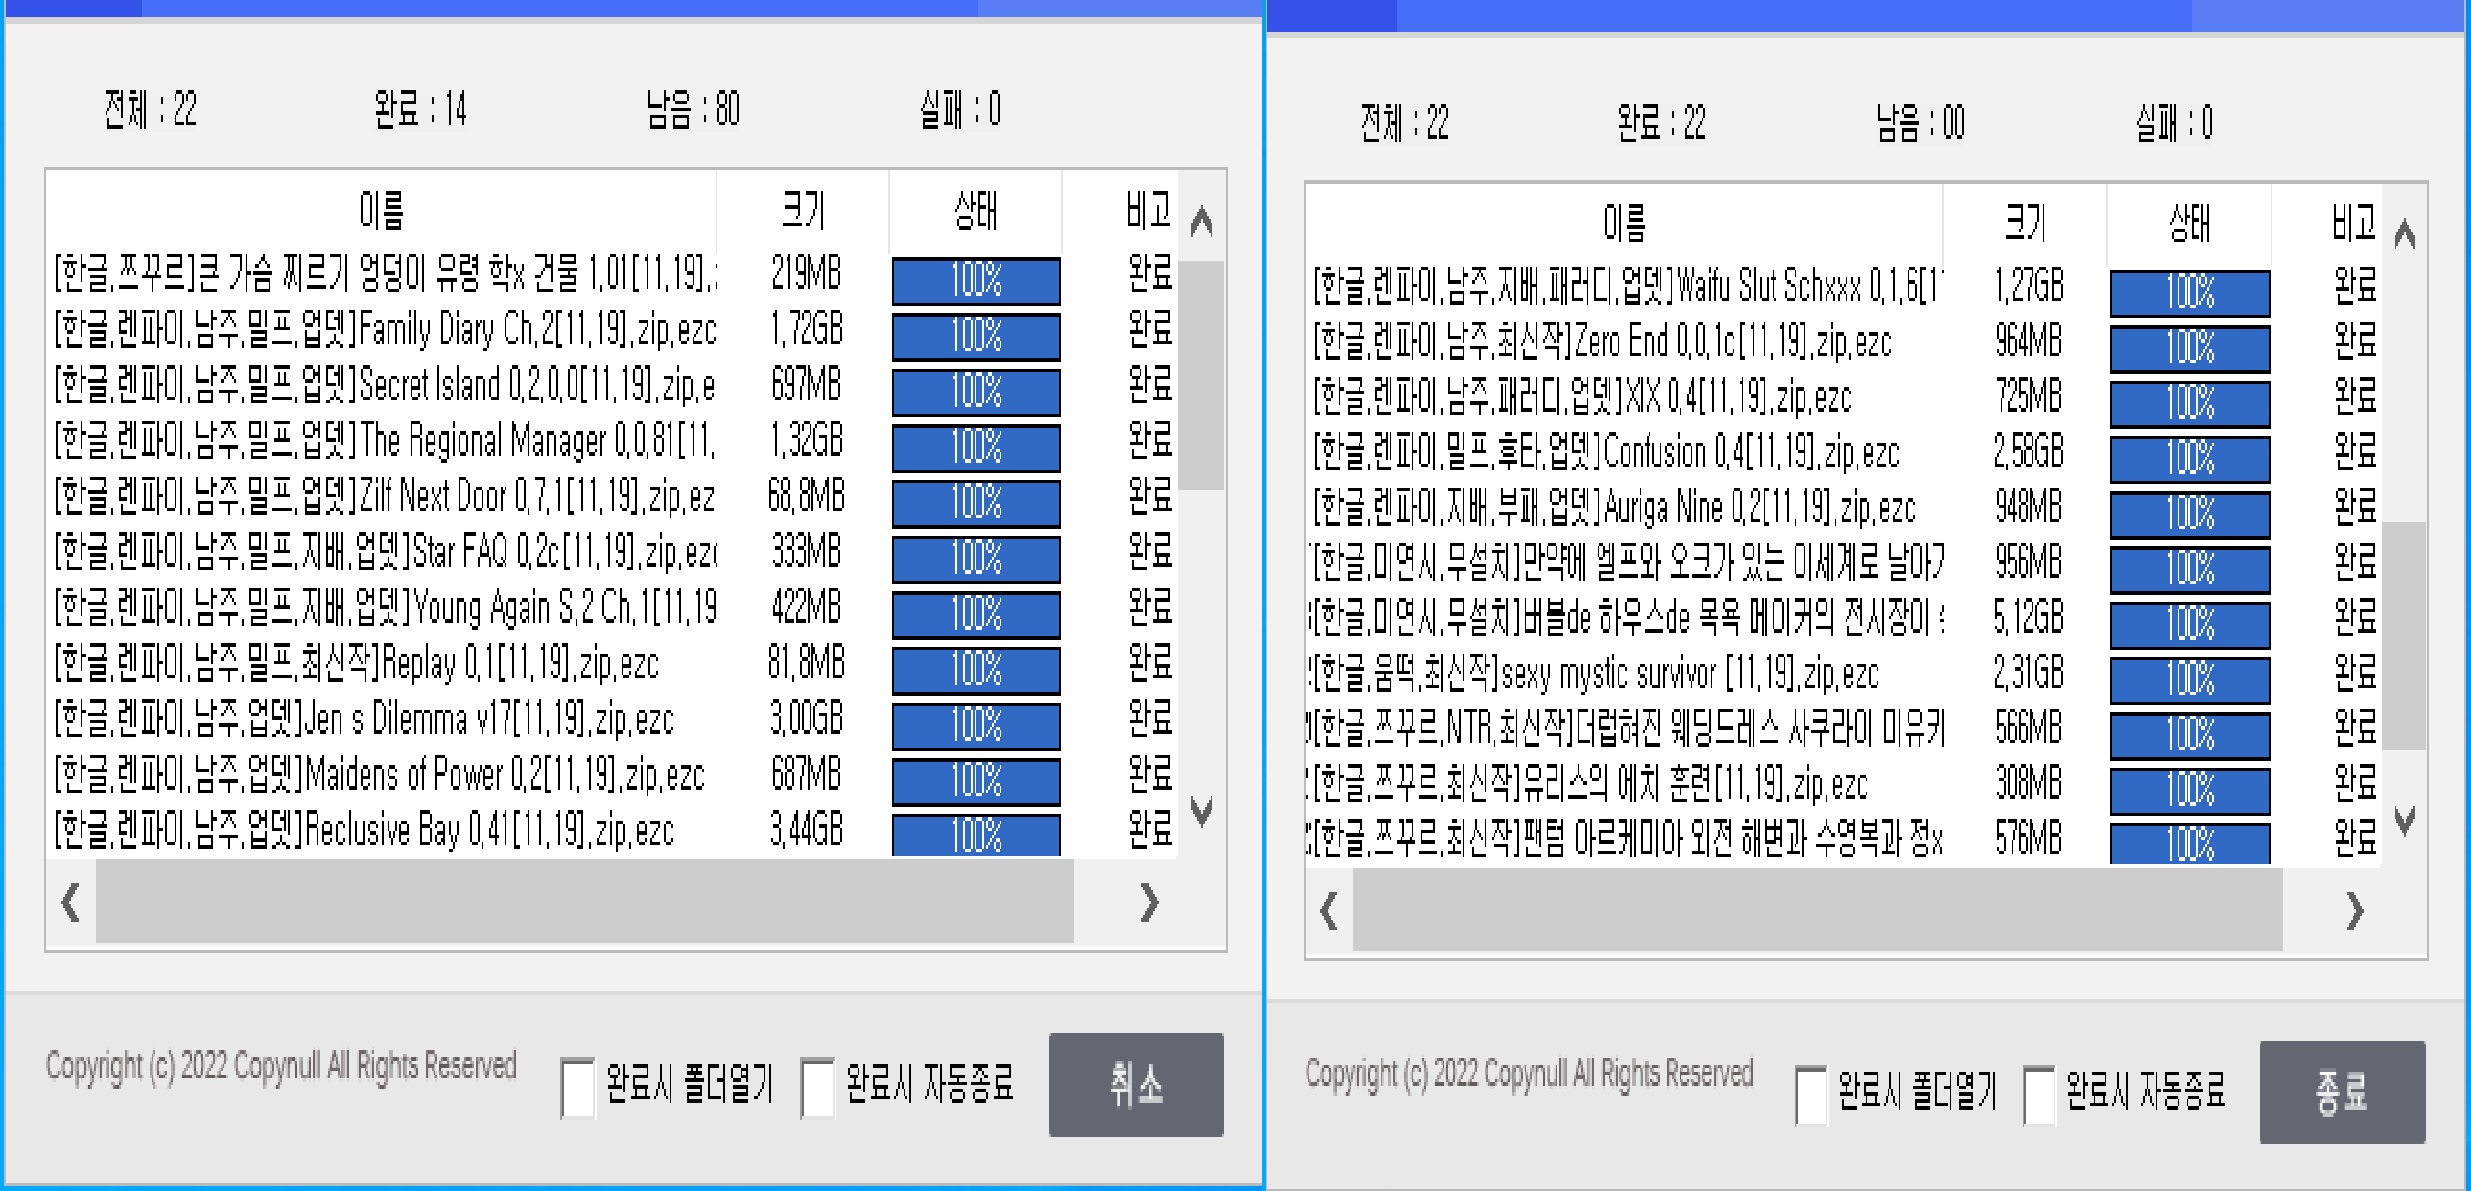Click progress bar for Family Diary Ch.2
The height and width of the screenshot is (1191, 2471).
click(975, 336)
